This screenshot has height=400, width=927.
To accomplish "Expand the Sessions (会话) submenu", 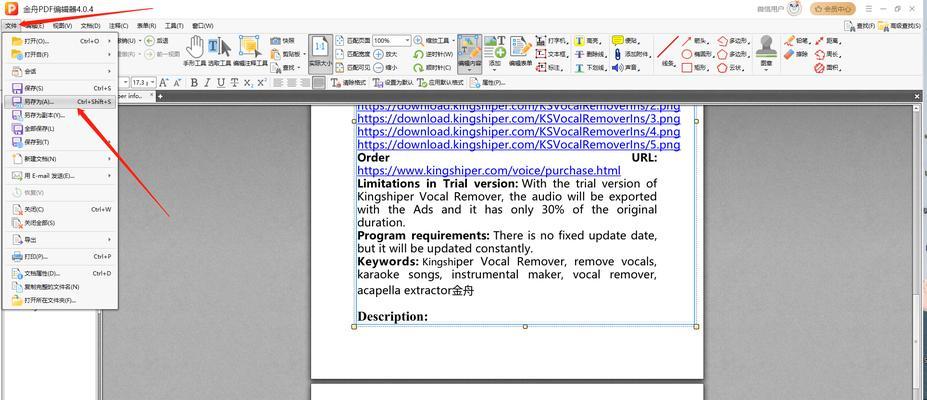I will (x=59, y=71).
